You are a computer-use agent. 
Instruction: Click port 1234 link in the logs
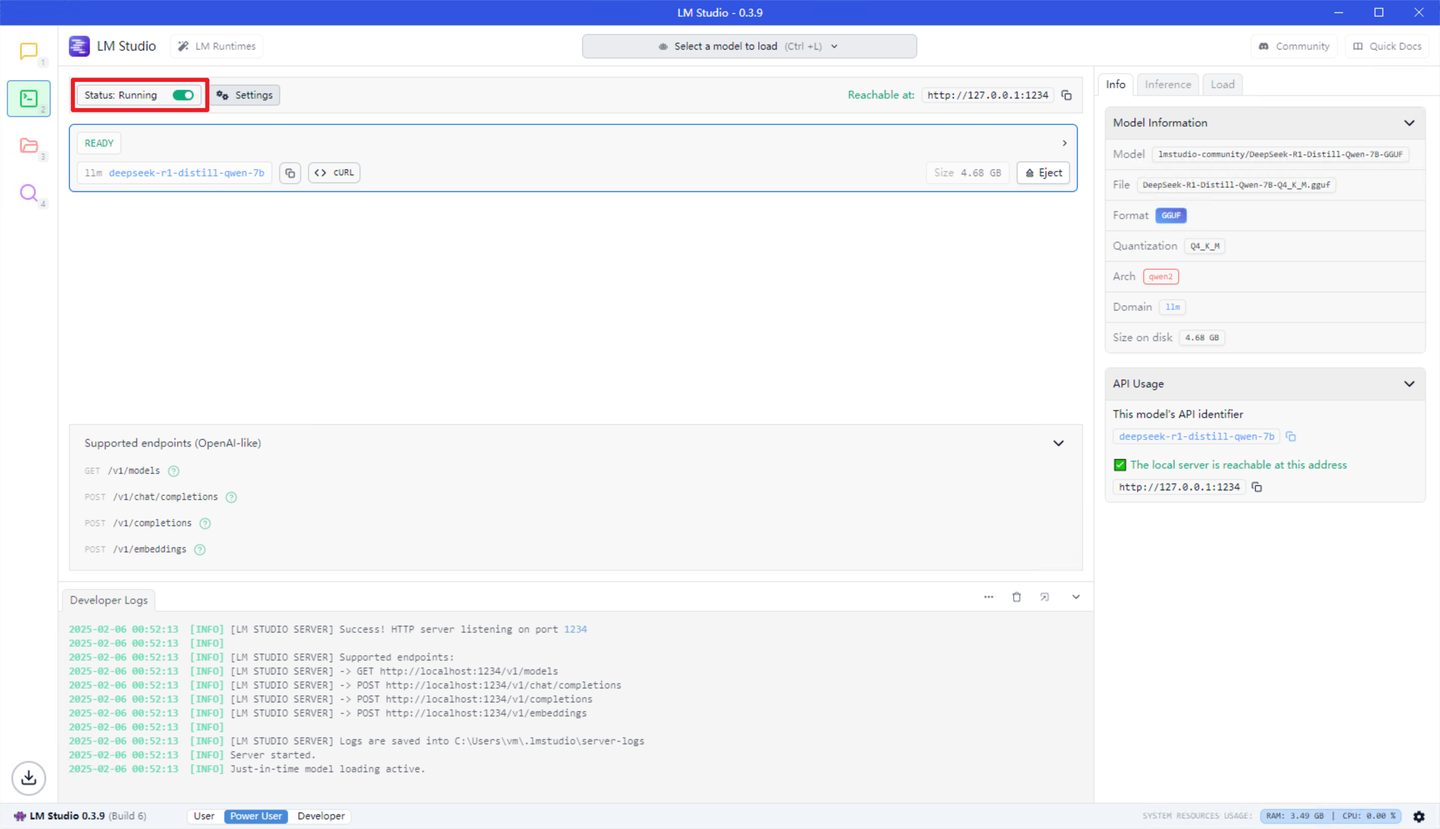(575, 630)
